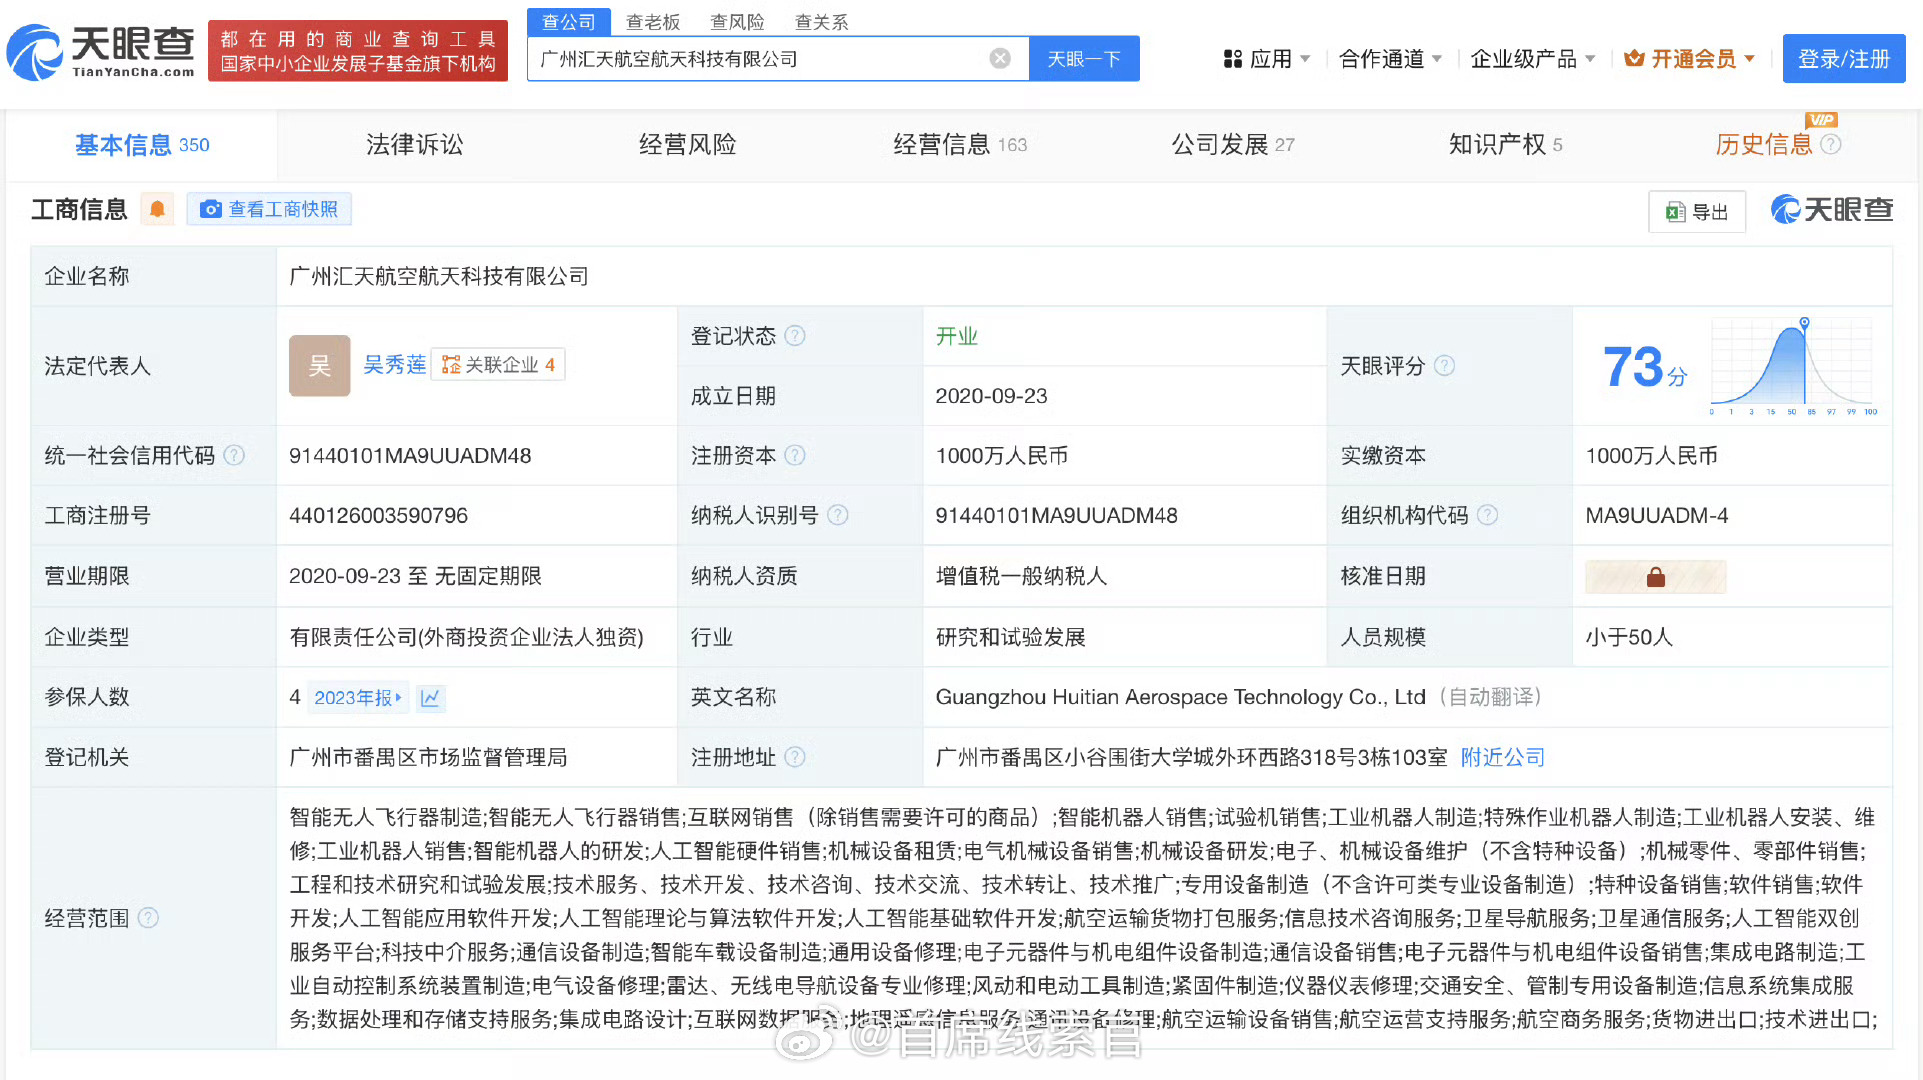This screenshot has height=1080, width=1923.
Task: Click locked 核准日期 VIP icon
Action: [x=1655, y=577]
